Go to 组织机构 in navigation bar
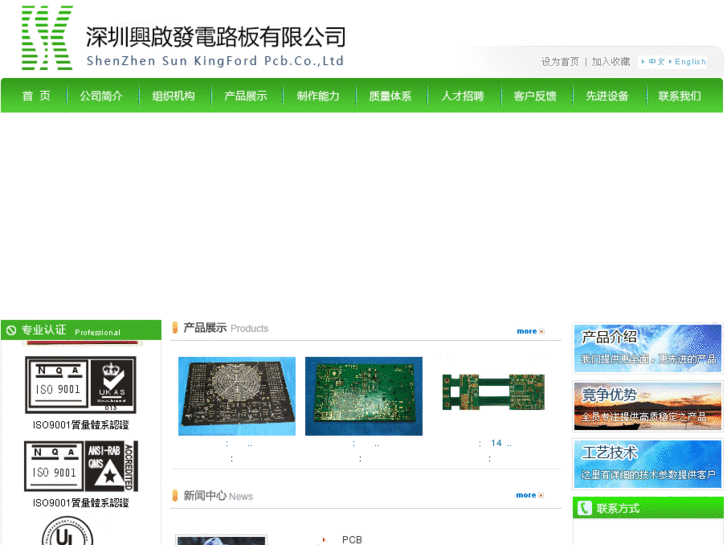 click(x=173, y=96)
